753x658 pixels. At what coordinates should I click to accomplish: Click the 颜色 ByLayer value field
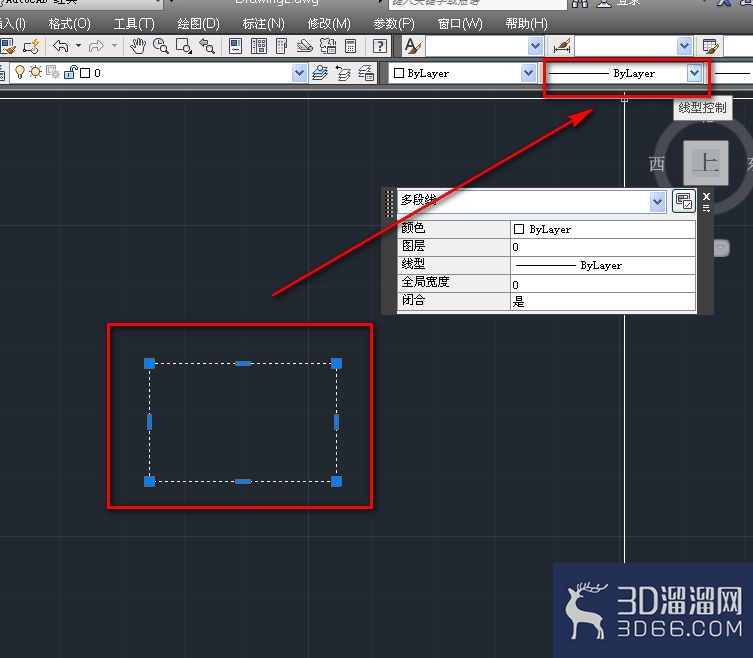(603, 229)
